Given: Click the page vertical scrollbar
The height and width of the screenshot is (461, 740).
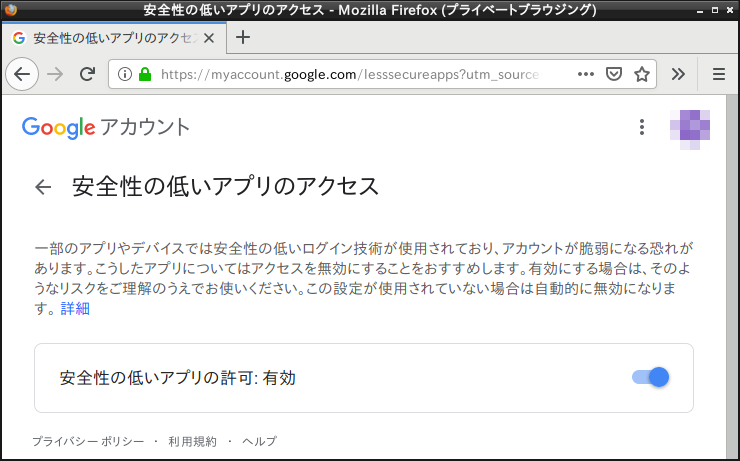Looking at the screenshot, I should click(x=732, y=277).
